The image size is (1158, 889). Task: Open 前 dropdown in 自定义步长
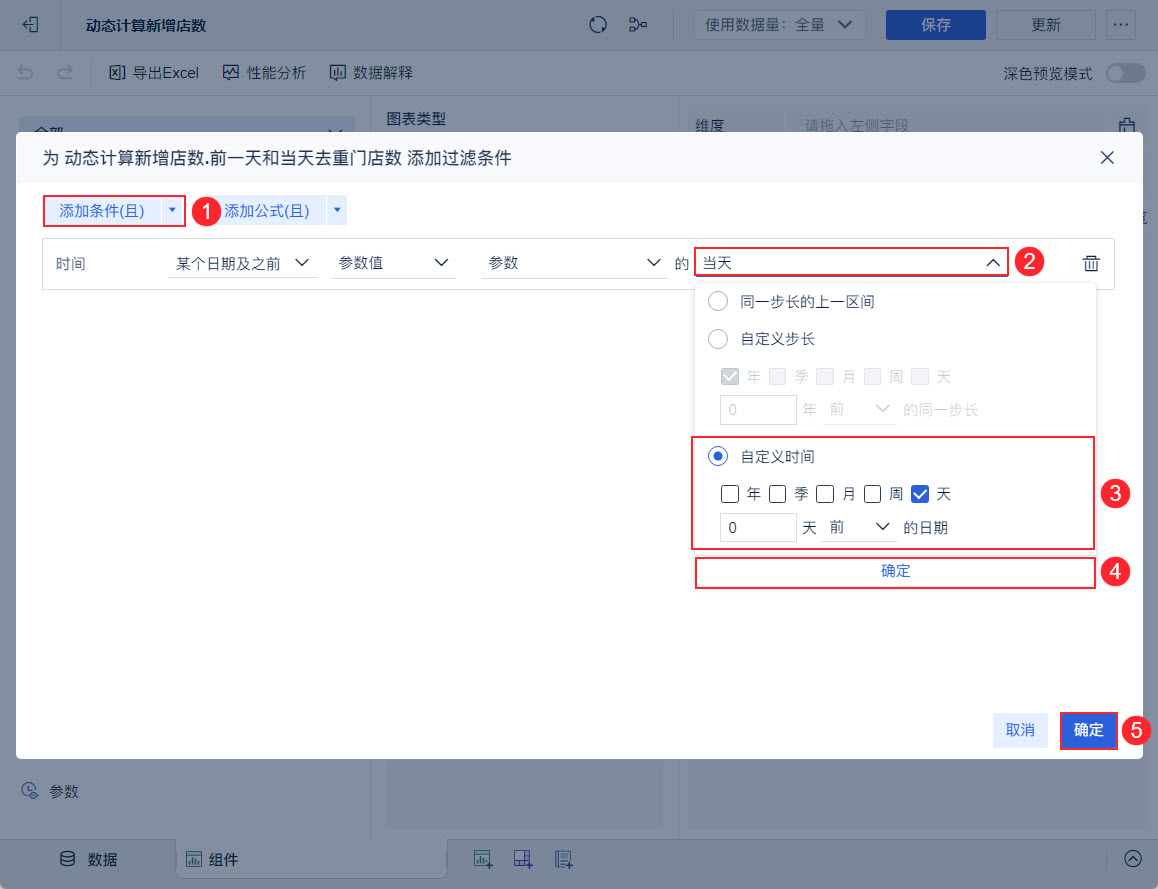tap(859, 409)
